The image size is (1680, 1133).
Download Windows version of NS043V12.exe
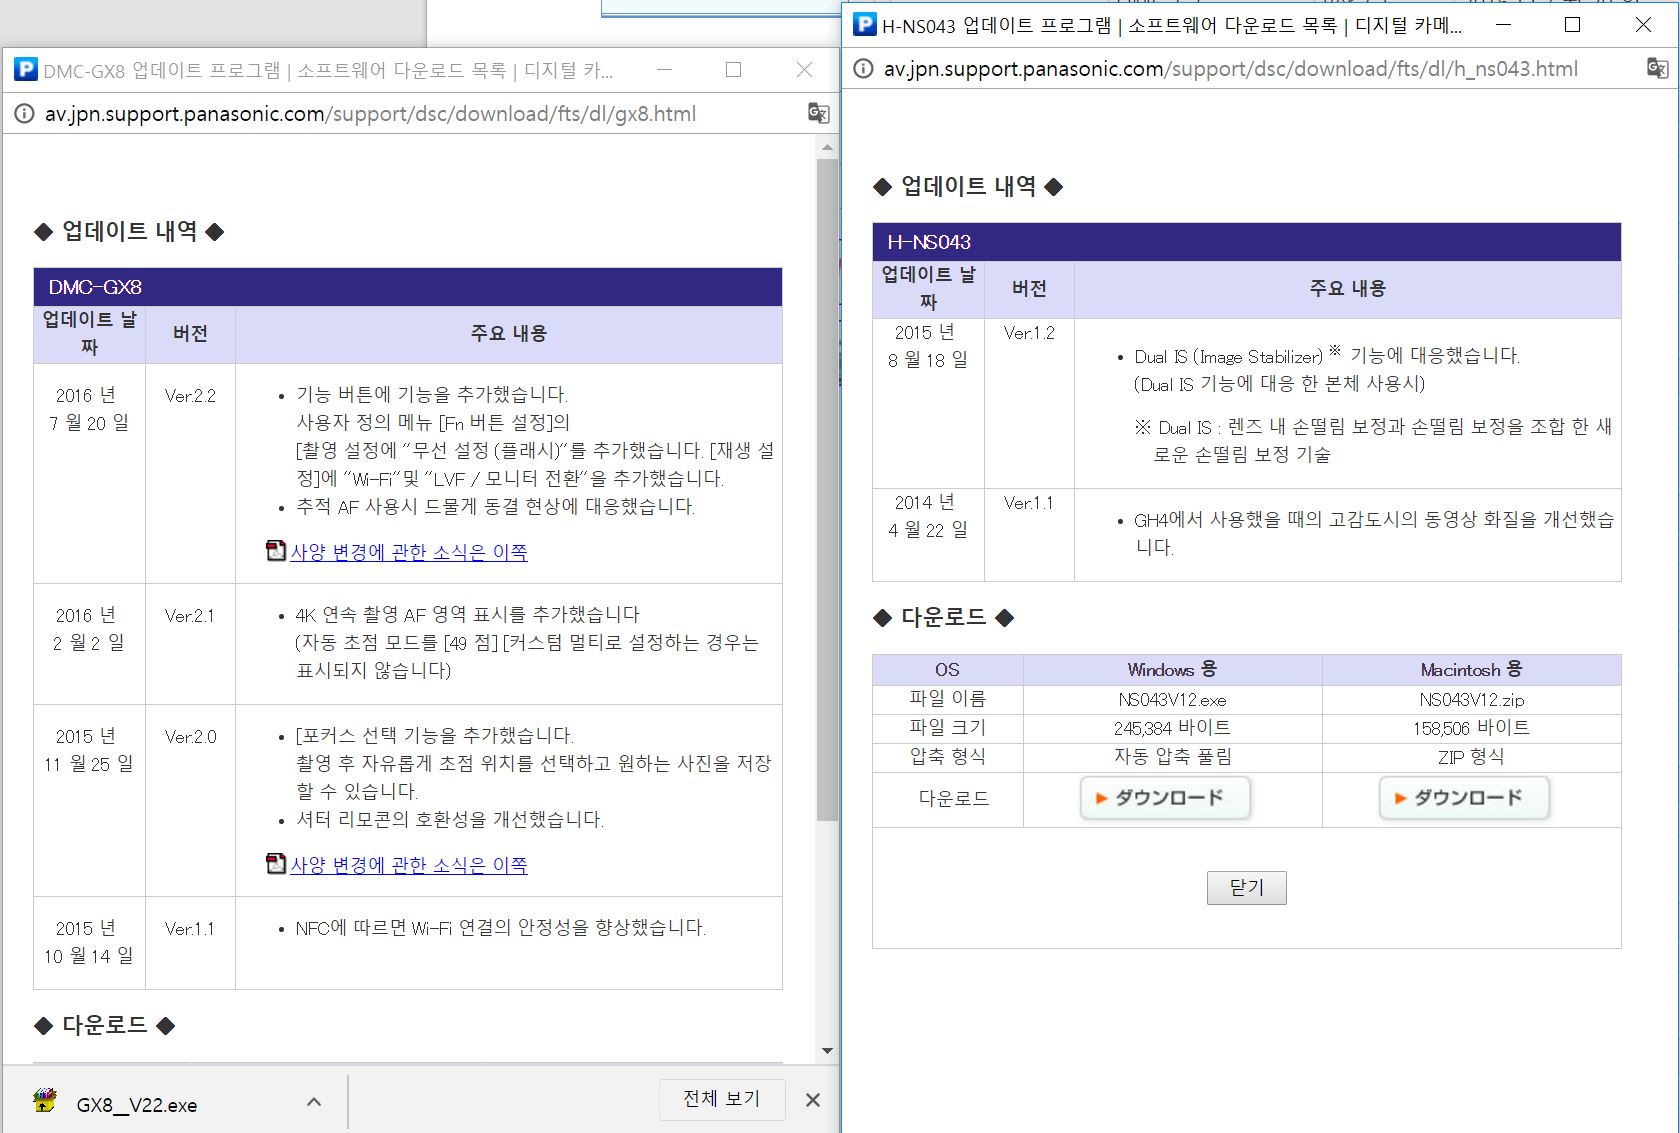tap(1165, 798)
